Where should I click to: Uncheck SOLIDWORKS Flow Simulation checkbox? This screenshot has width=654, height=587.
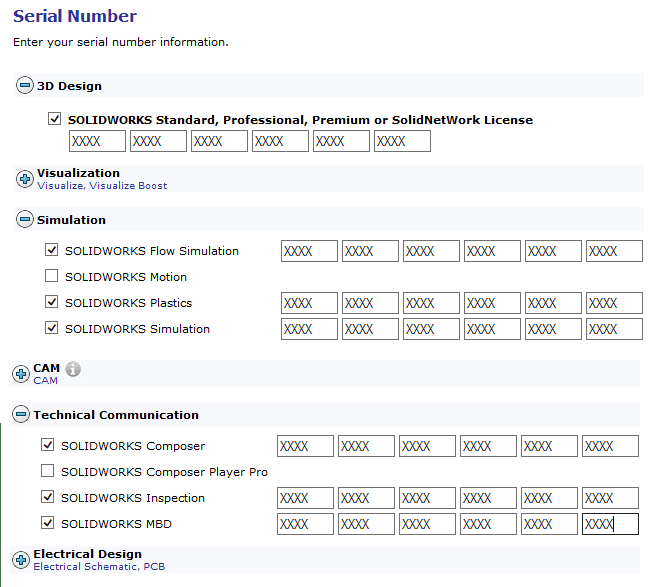(52, 251)
